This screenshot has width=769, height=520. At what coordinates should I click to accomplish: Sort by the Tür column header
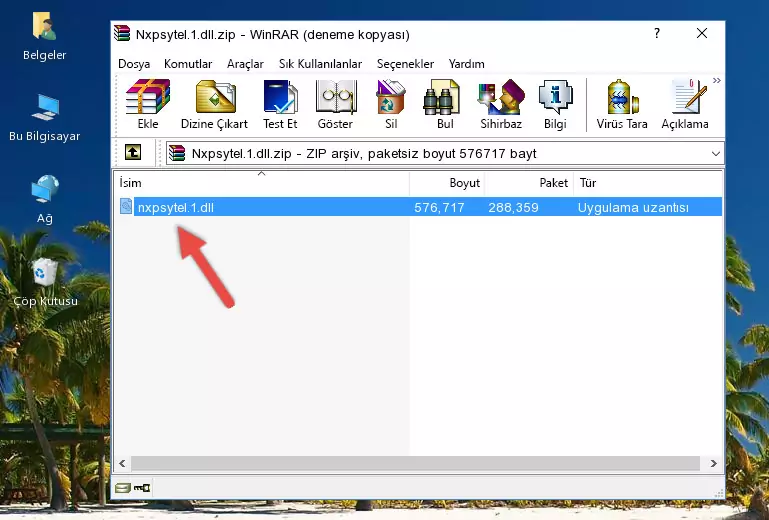click(x=647, y=183)
